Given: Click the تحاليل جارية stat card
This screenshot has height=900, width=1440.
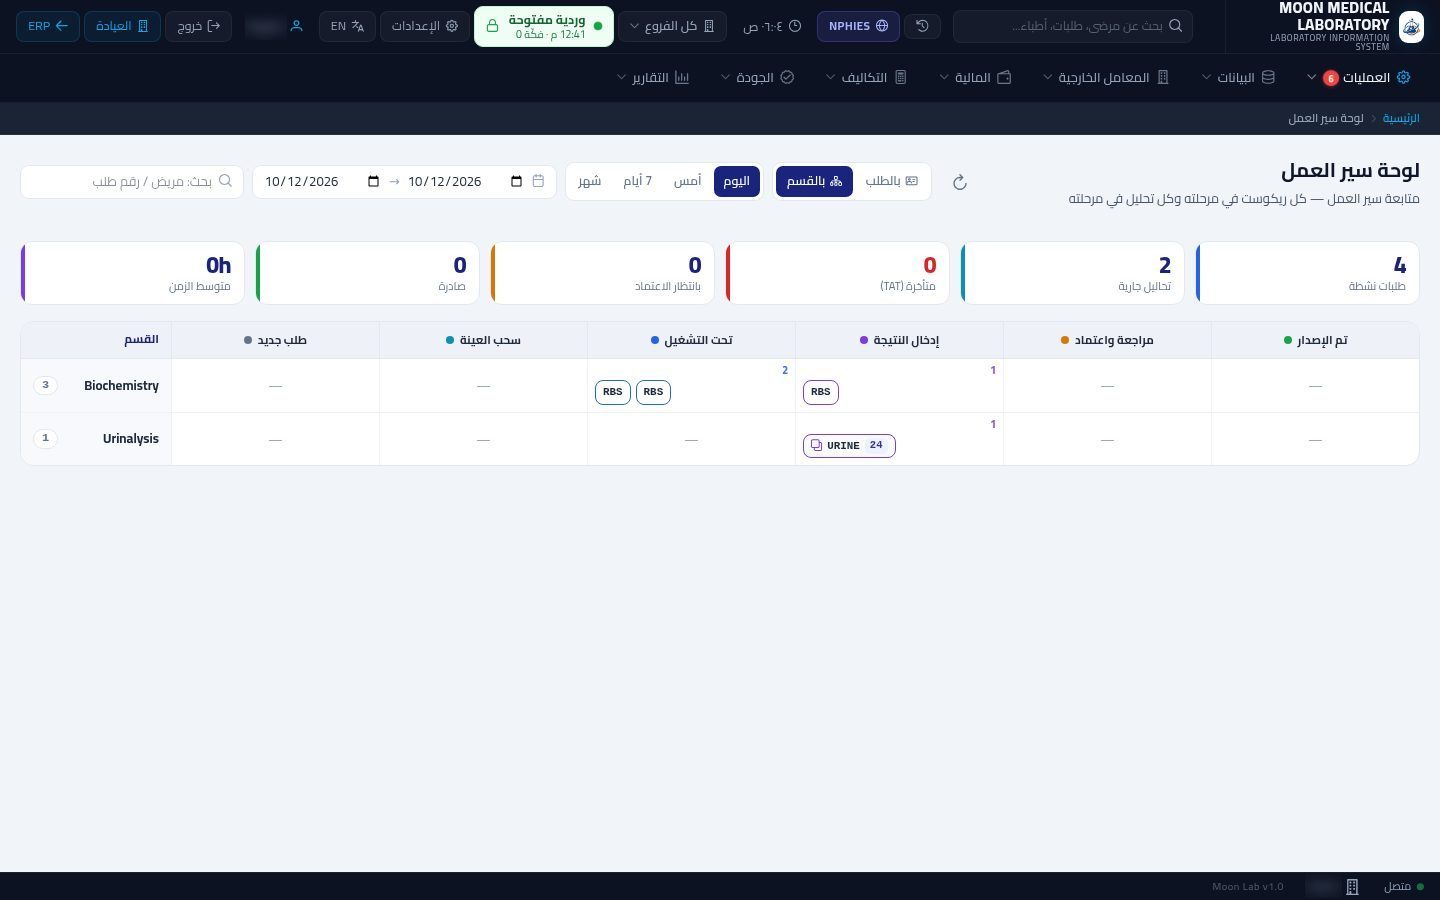Looking at the screenshot, I should 1073,272.
